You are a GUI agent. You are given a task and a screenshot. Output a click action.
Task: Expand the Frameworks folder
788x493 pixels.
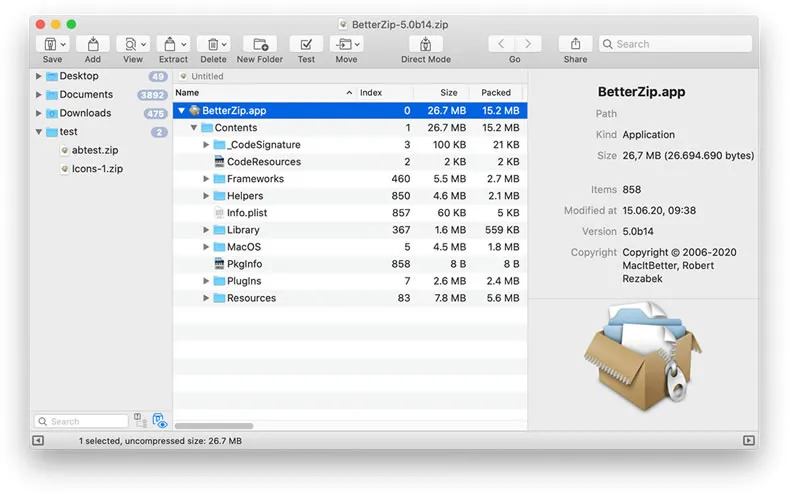pos(206,179)
